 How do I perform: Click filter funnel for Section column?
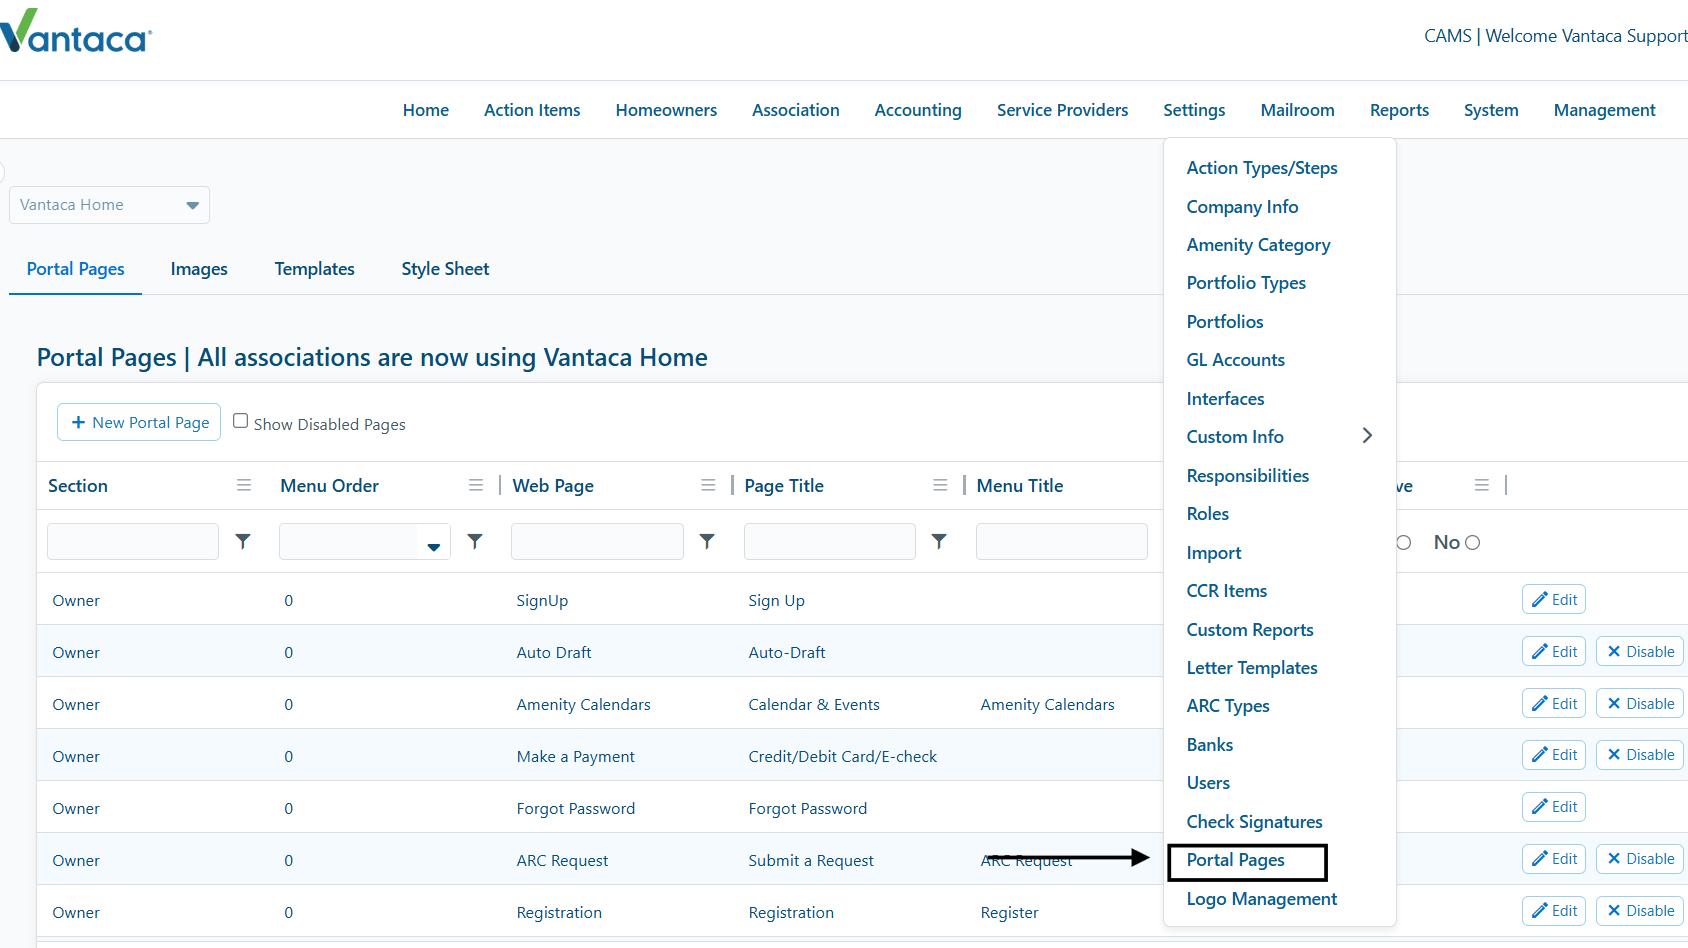[x=243, y=541]
